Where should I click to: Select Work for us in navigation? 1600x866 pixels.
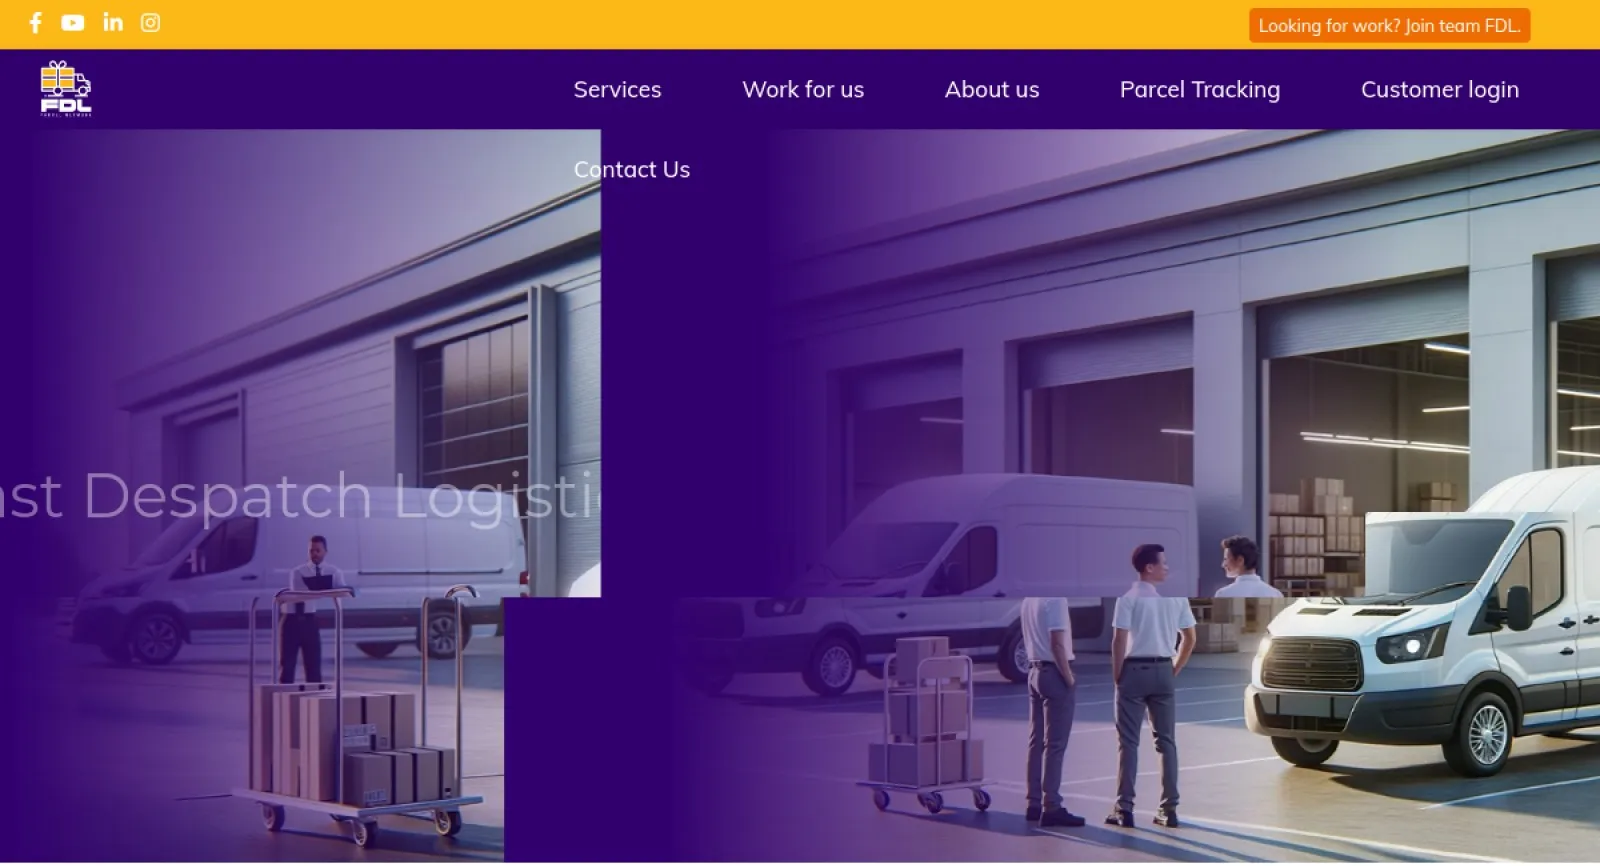click(x=803, y=90)
